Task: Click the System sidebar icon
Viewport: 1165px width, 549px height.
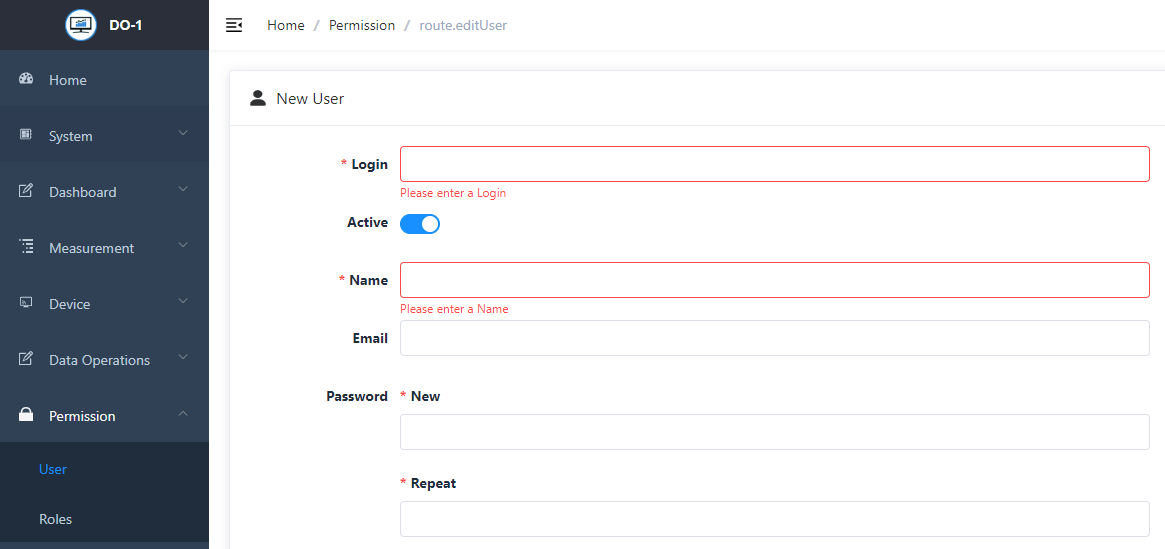Action: [27, 135]
